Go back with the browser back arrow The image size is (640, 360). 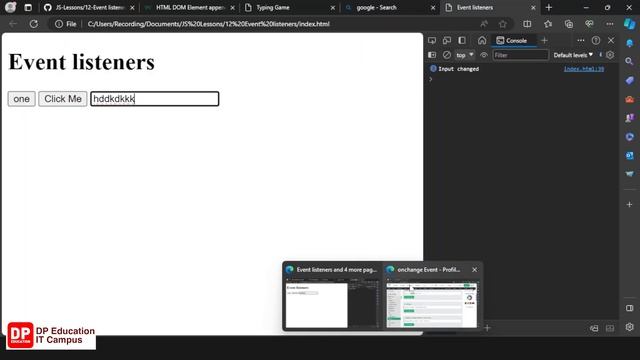coord(13,24)
